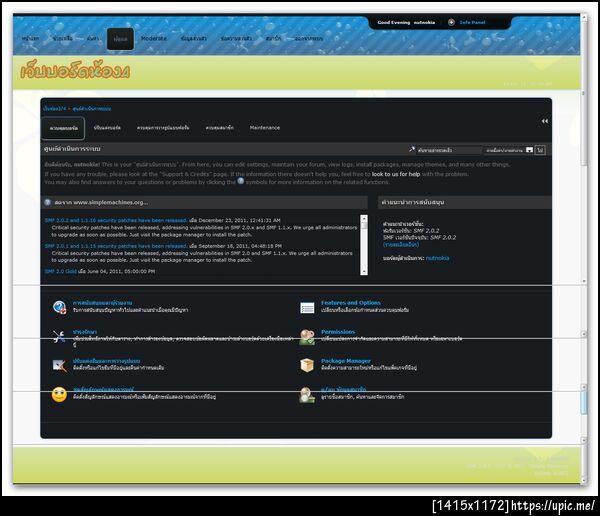This screenshot has width=600, height=516.
Task: Click the first item in top navigation bar
Action: [x=30, y=38]
